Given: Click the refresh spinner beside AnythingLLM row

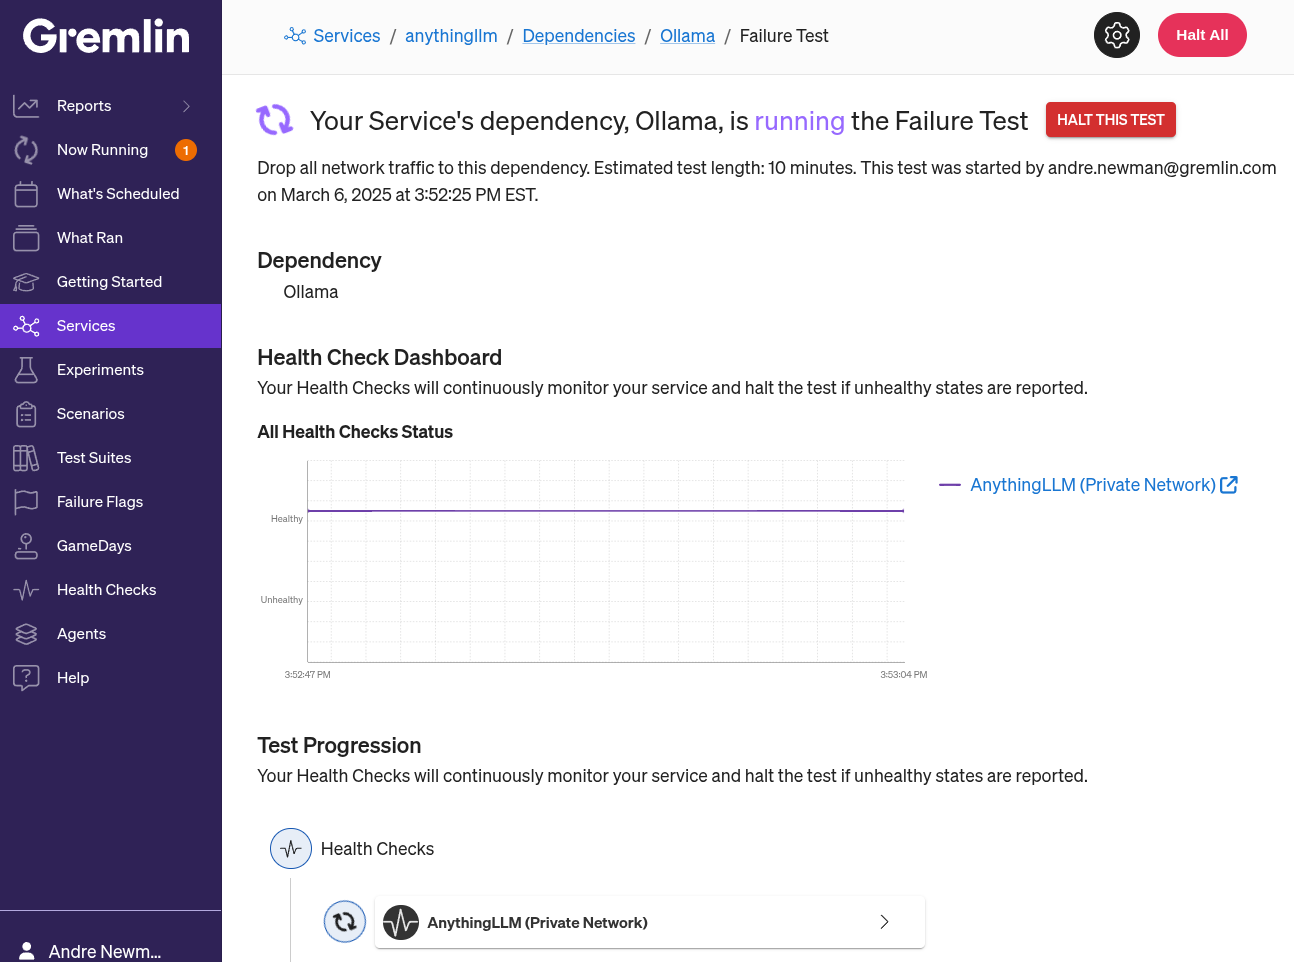Looking at the screenshot, I should pos(345,922).
